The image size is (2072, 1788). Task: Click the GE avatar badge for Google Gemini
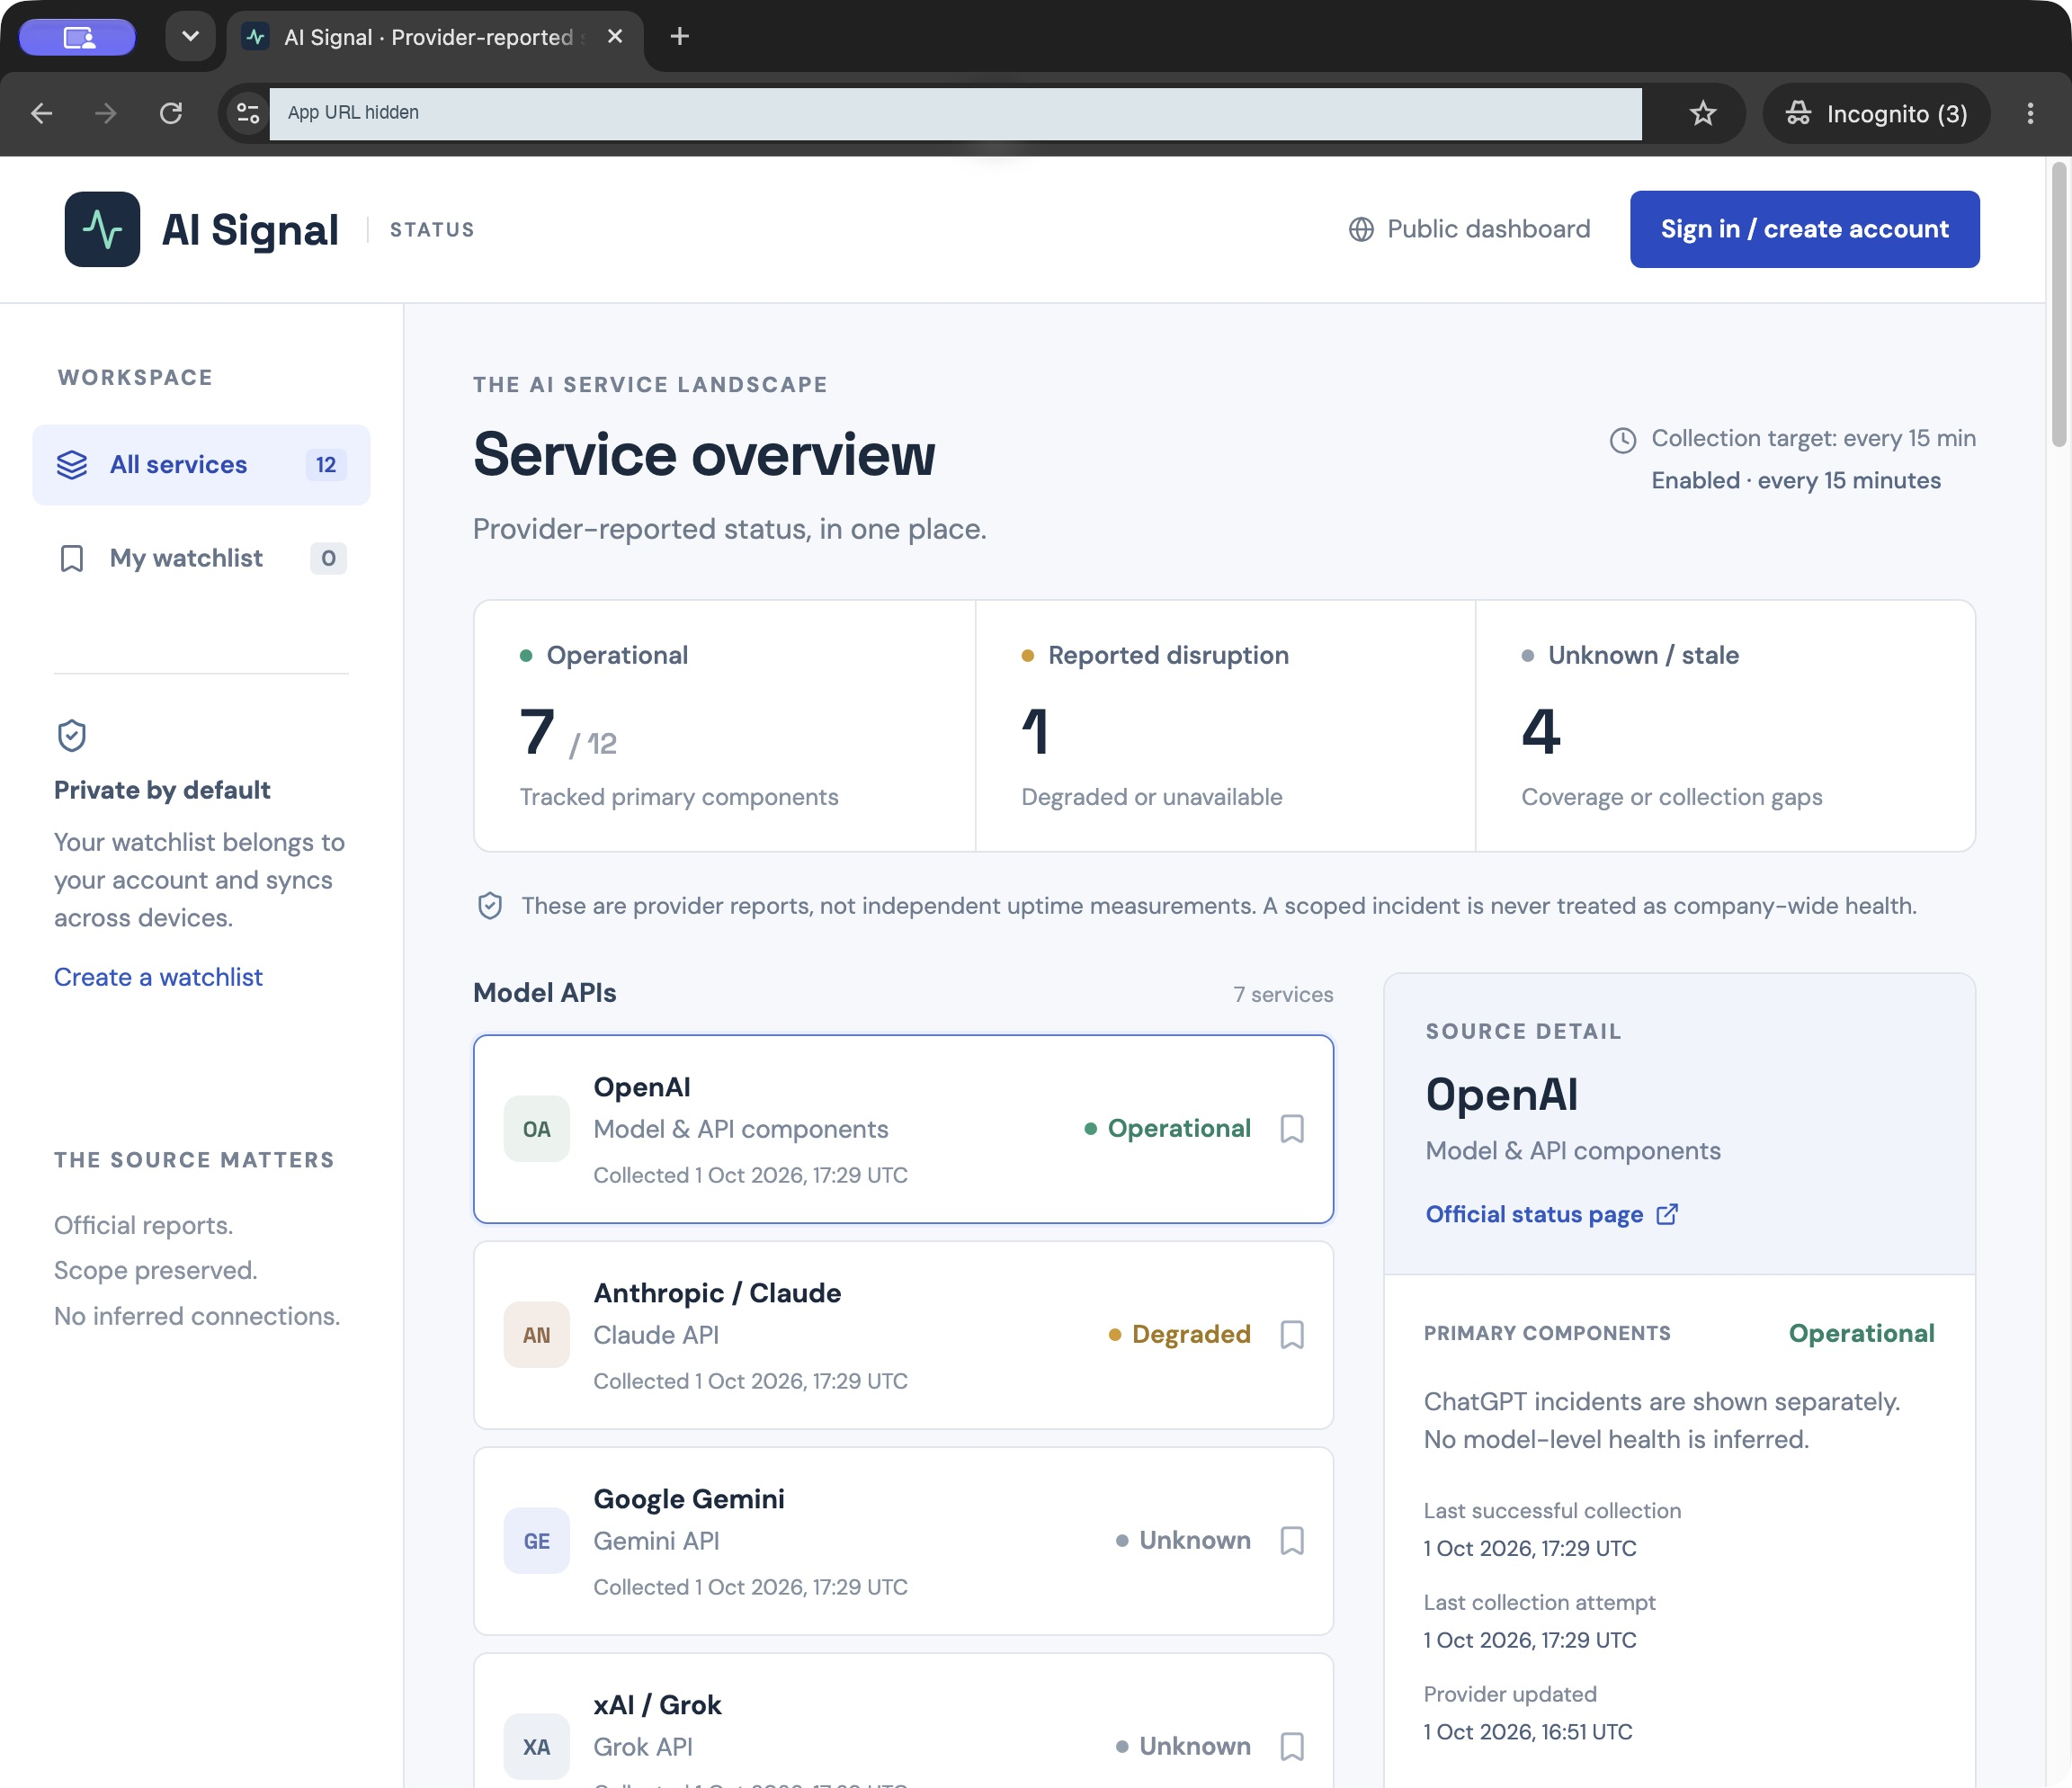pos(537,1541)
